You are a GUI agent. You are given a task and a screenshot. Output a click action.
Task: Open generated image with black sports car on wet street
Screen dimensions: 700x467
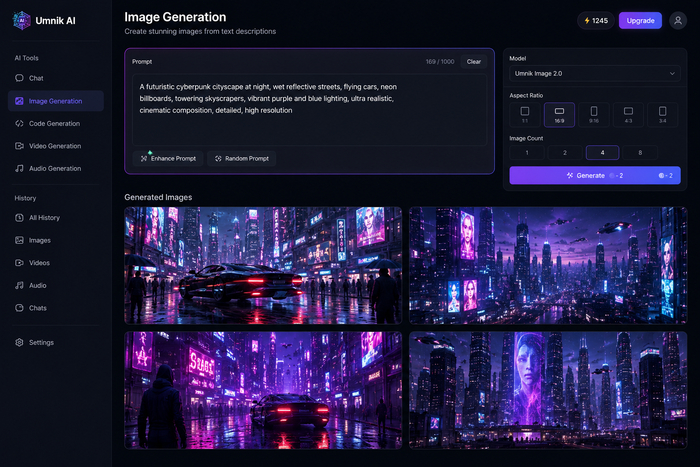point(263,265)
